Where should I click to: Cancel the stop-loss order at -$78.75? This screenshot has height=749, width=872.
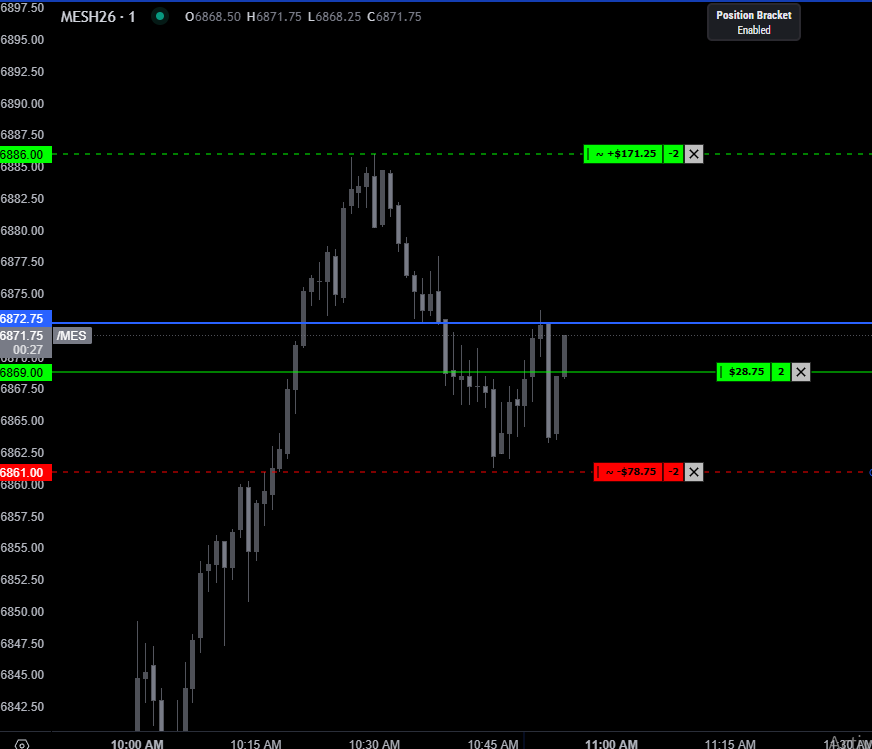(693, 472)
